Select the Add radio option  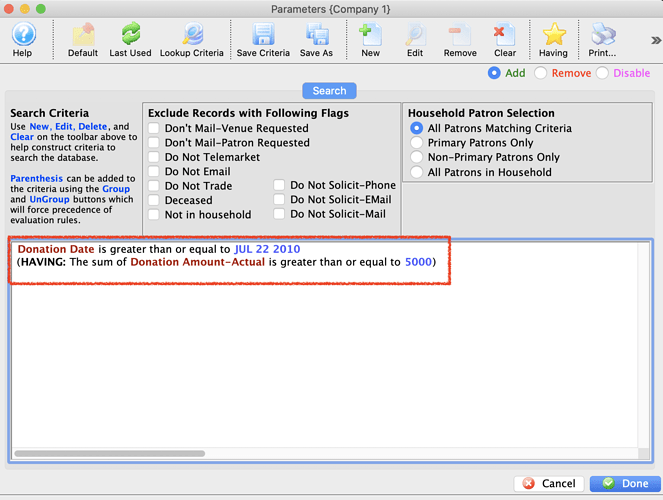click(x=494, y=73)
